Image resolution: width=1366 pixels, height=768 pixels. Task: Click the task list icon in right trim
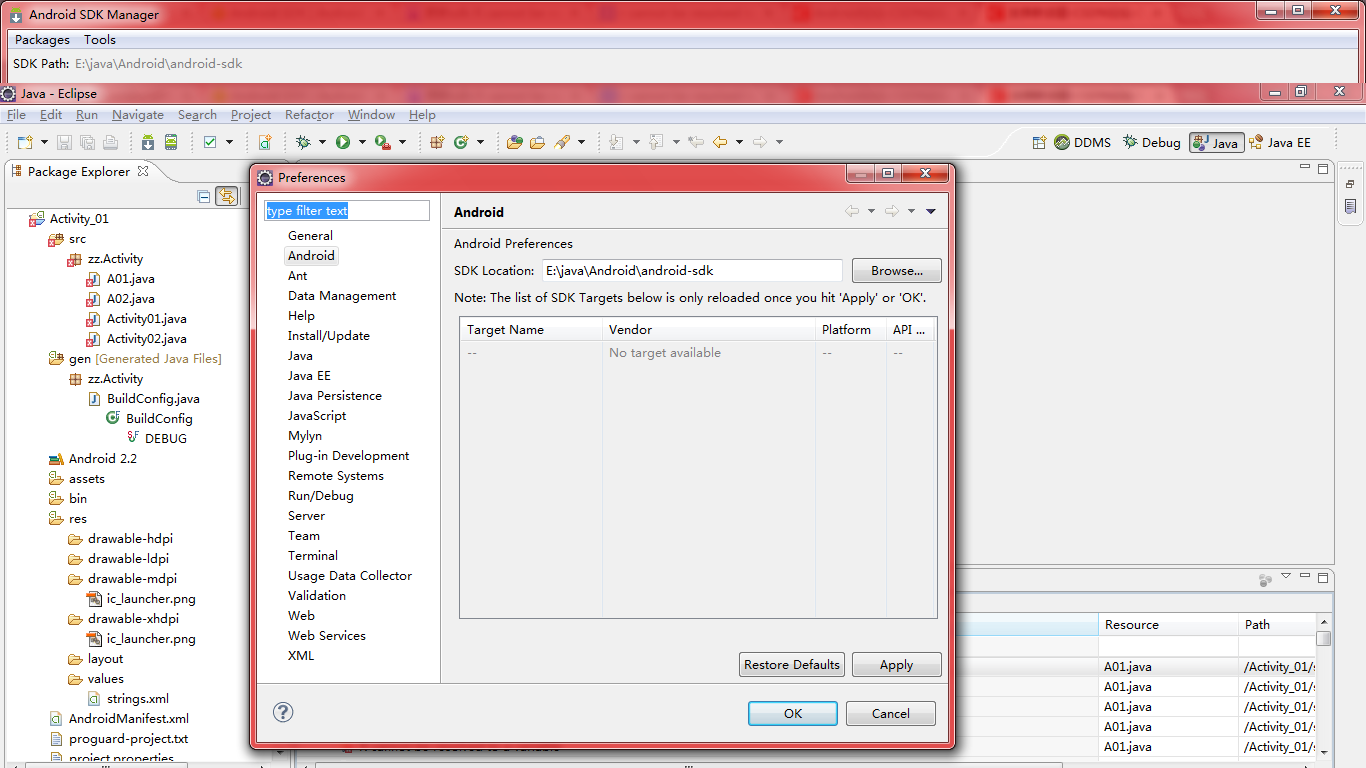point(1350,207)
